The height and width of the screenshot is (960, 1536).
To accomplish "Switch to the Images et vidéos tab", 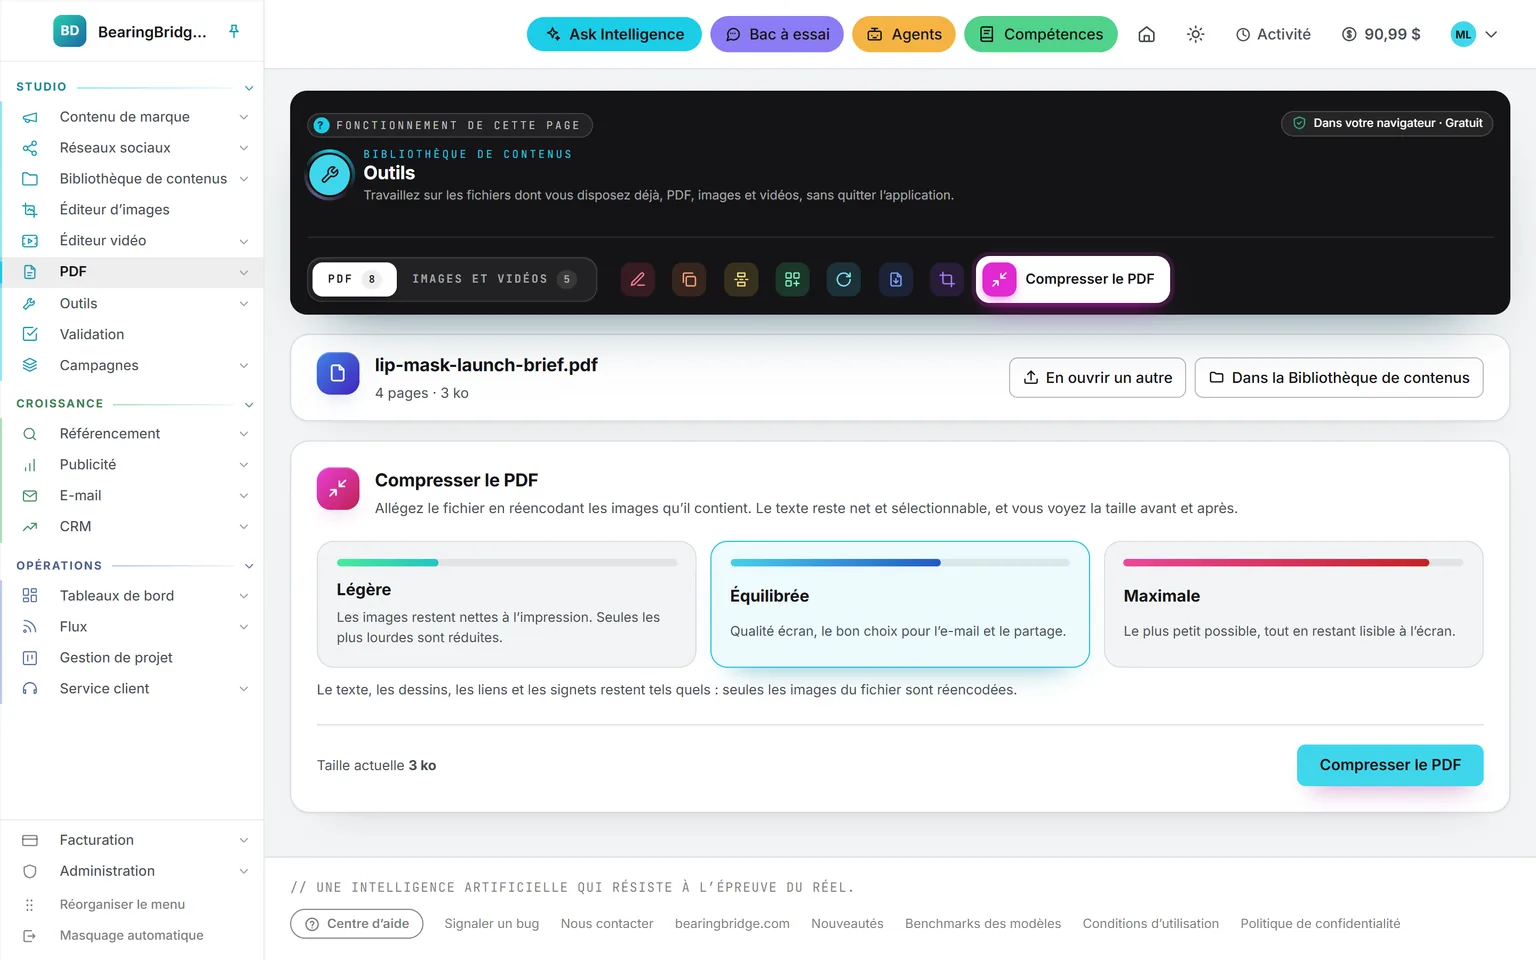I will click(x=494, y=279).
